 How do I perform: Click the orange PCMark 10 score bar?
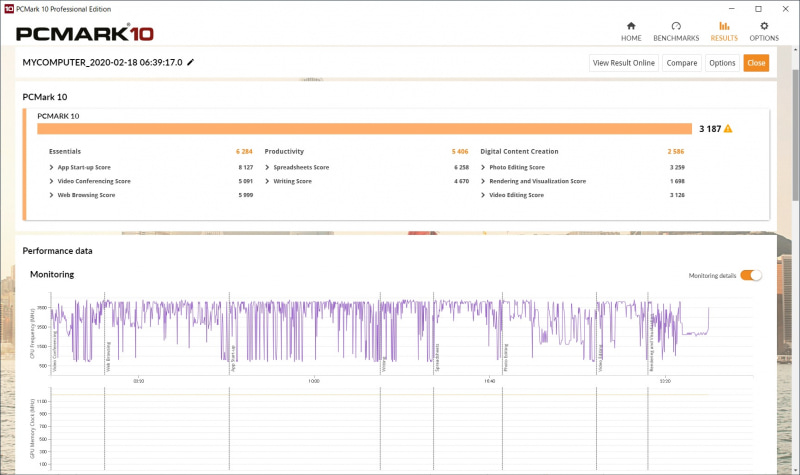click(364, 129)
